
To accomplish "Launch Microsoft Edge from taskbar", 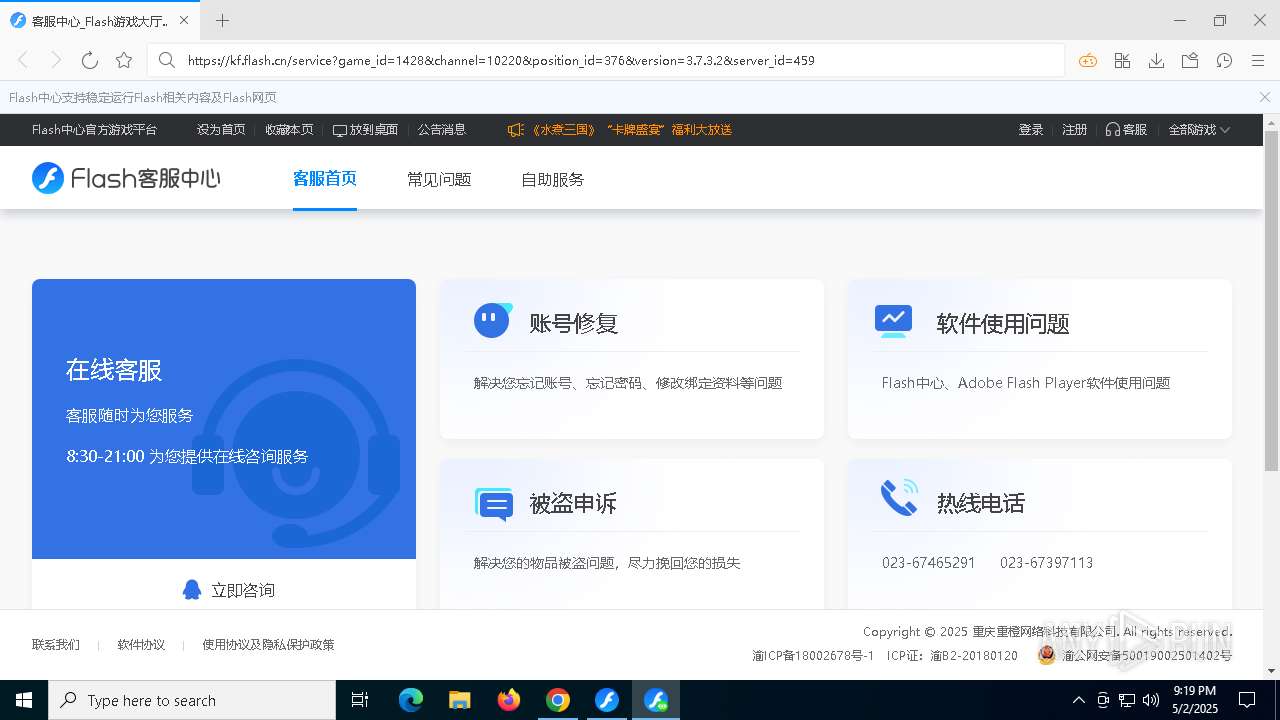I will click(x=411, y=700).
